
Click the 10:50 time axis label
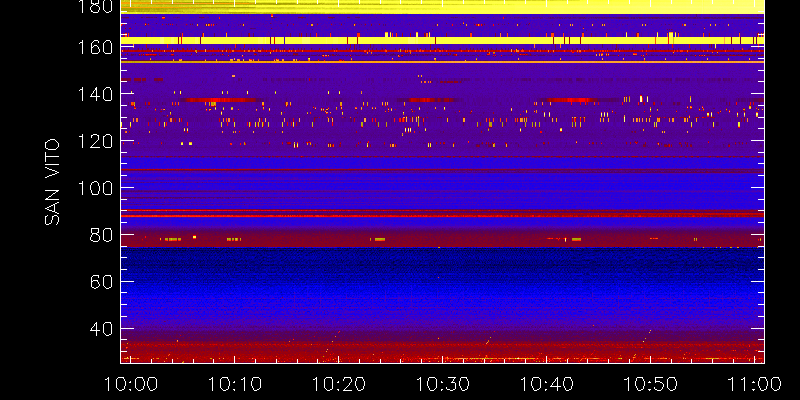tap(651, 384)
